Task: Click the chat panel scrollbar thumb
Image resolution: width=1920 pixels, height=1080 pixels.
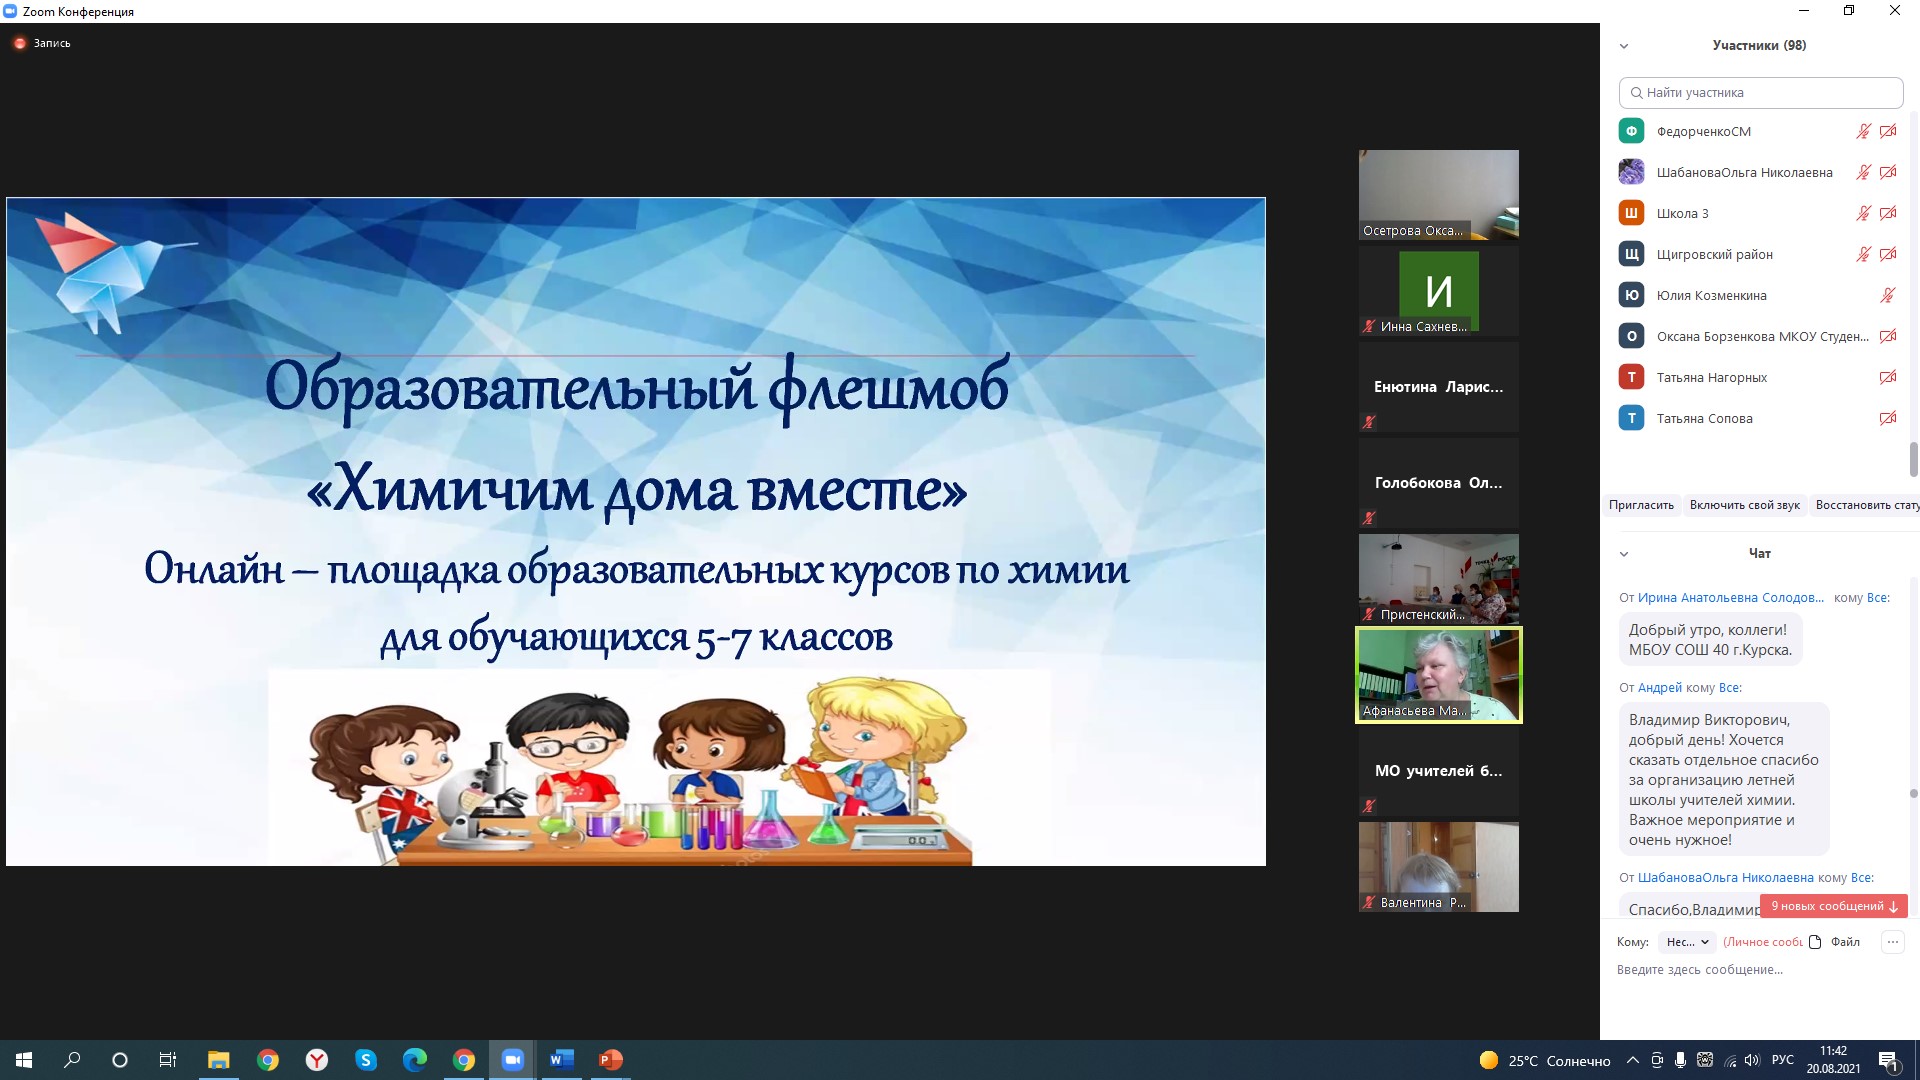Action: pos(1914,794)
